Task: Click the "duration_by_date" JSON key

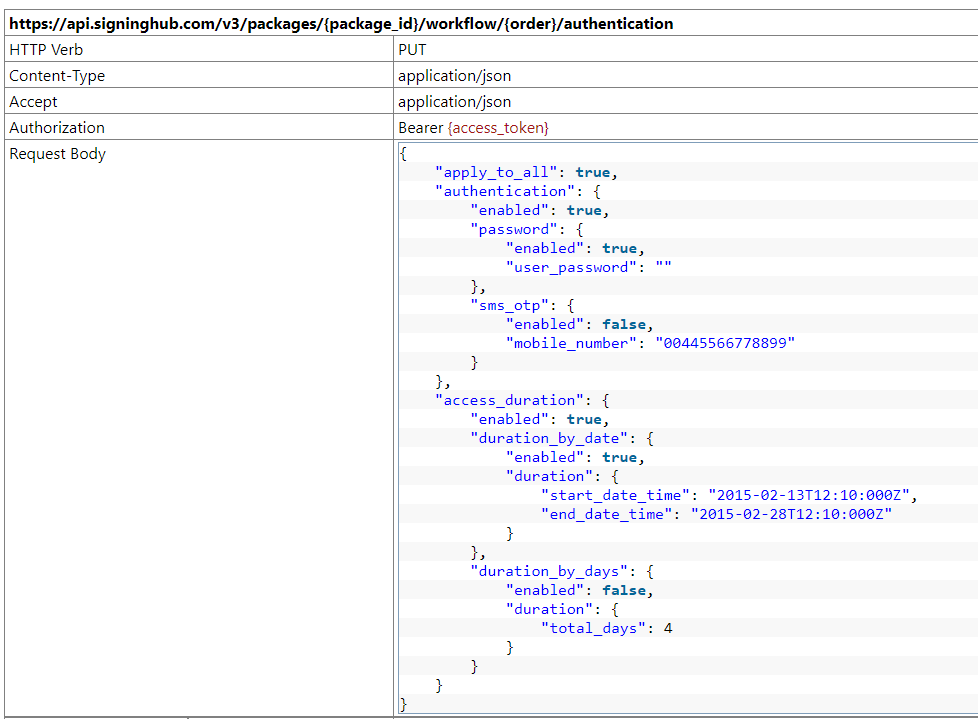Action: [x=552, y=438]
